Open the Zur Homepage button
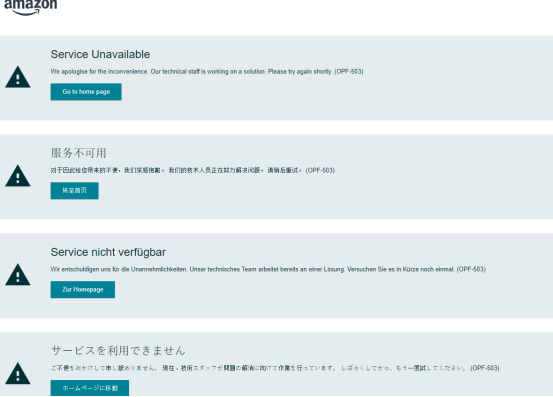553x397 pixels. 83,289
